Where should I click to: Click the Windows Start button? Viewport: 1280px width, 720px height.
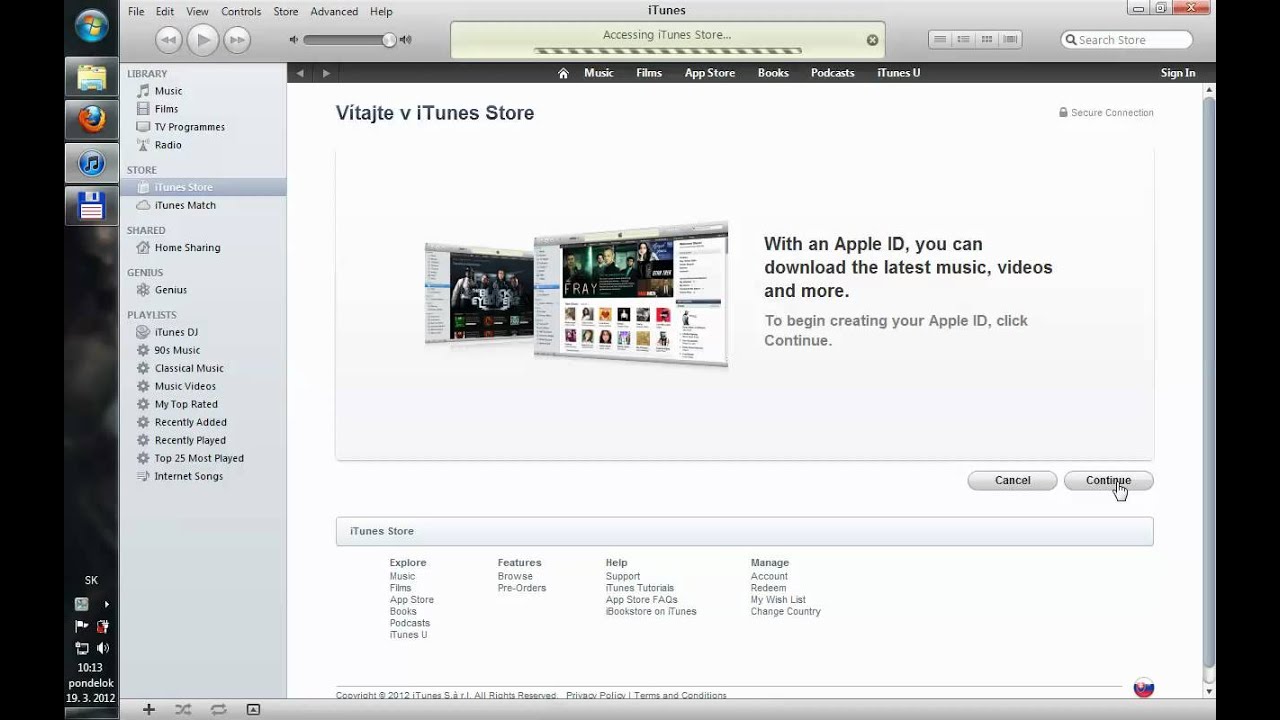pos(92,25)
